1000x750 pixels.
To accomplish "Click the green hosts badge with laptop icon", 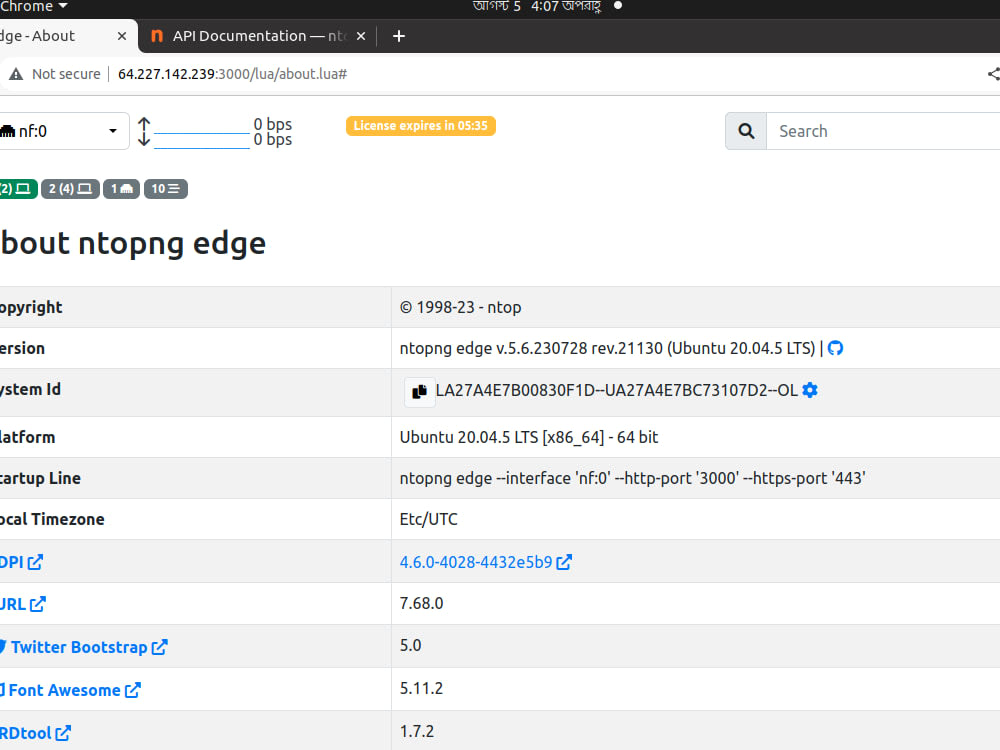I will point(18,189).
